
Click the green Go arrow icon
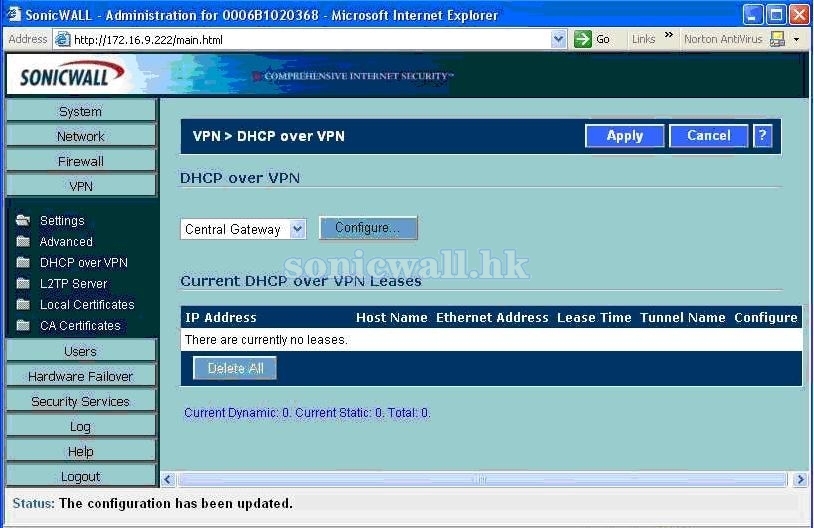pos(583,39)
